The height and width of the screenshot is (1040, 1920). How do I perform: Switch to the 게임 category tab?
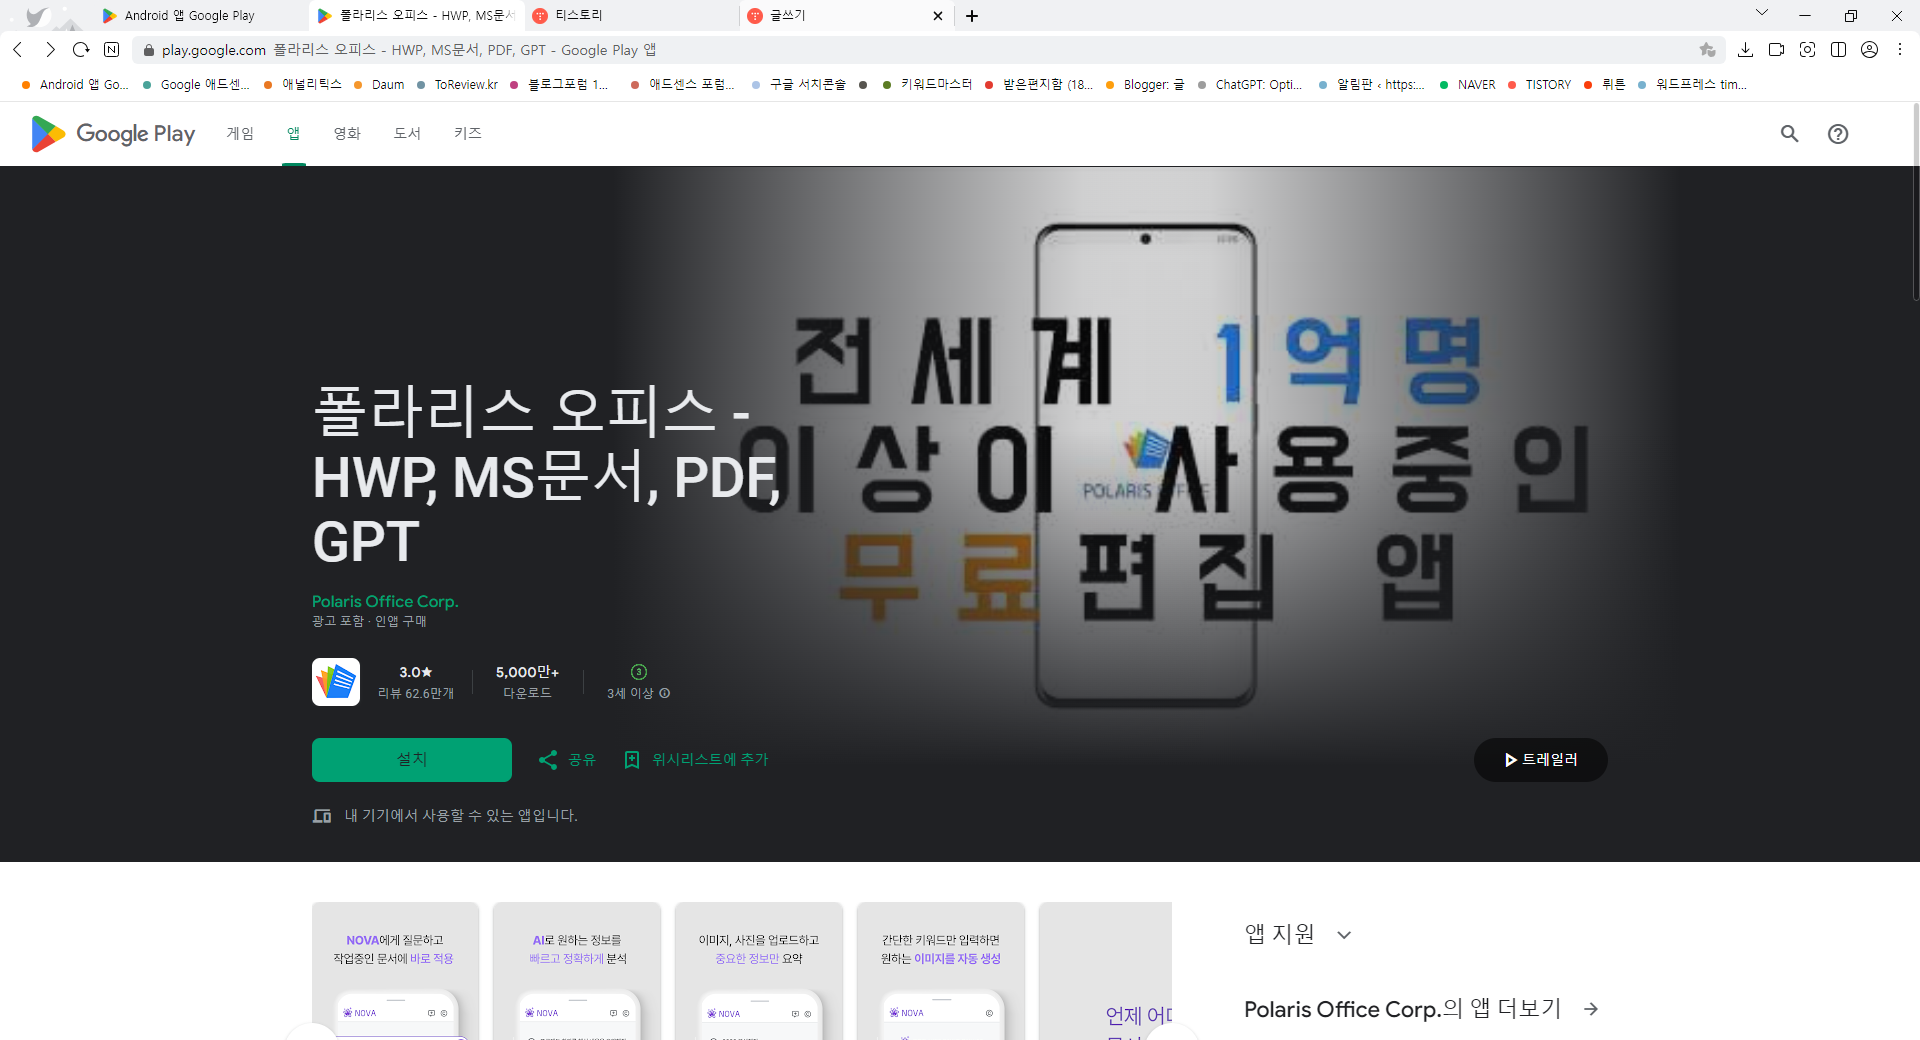[240, 133]
